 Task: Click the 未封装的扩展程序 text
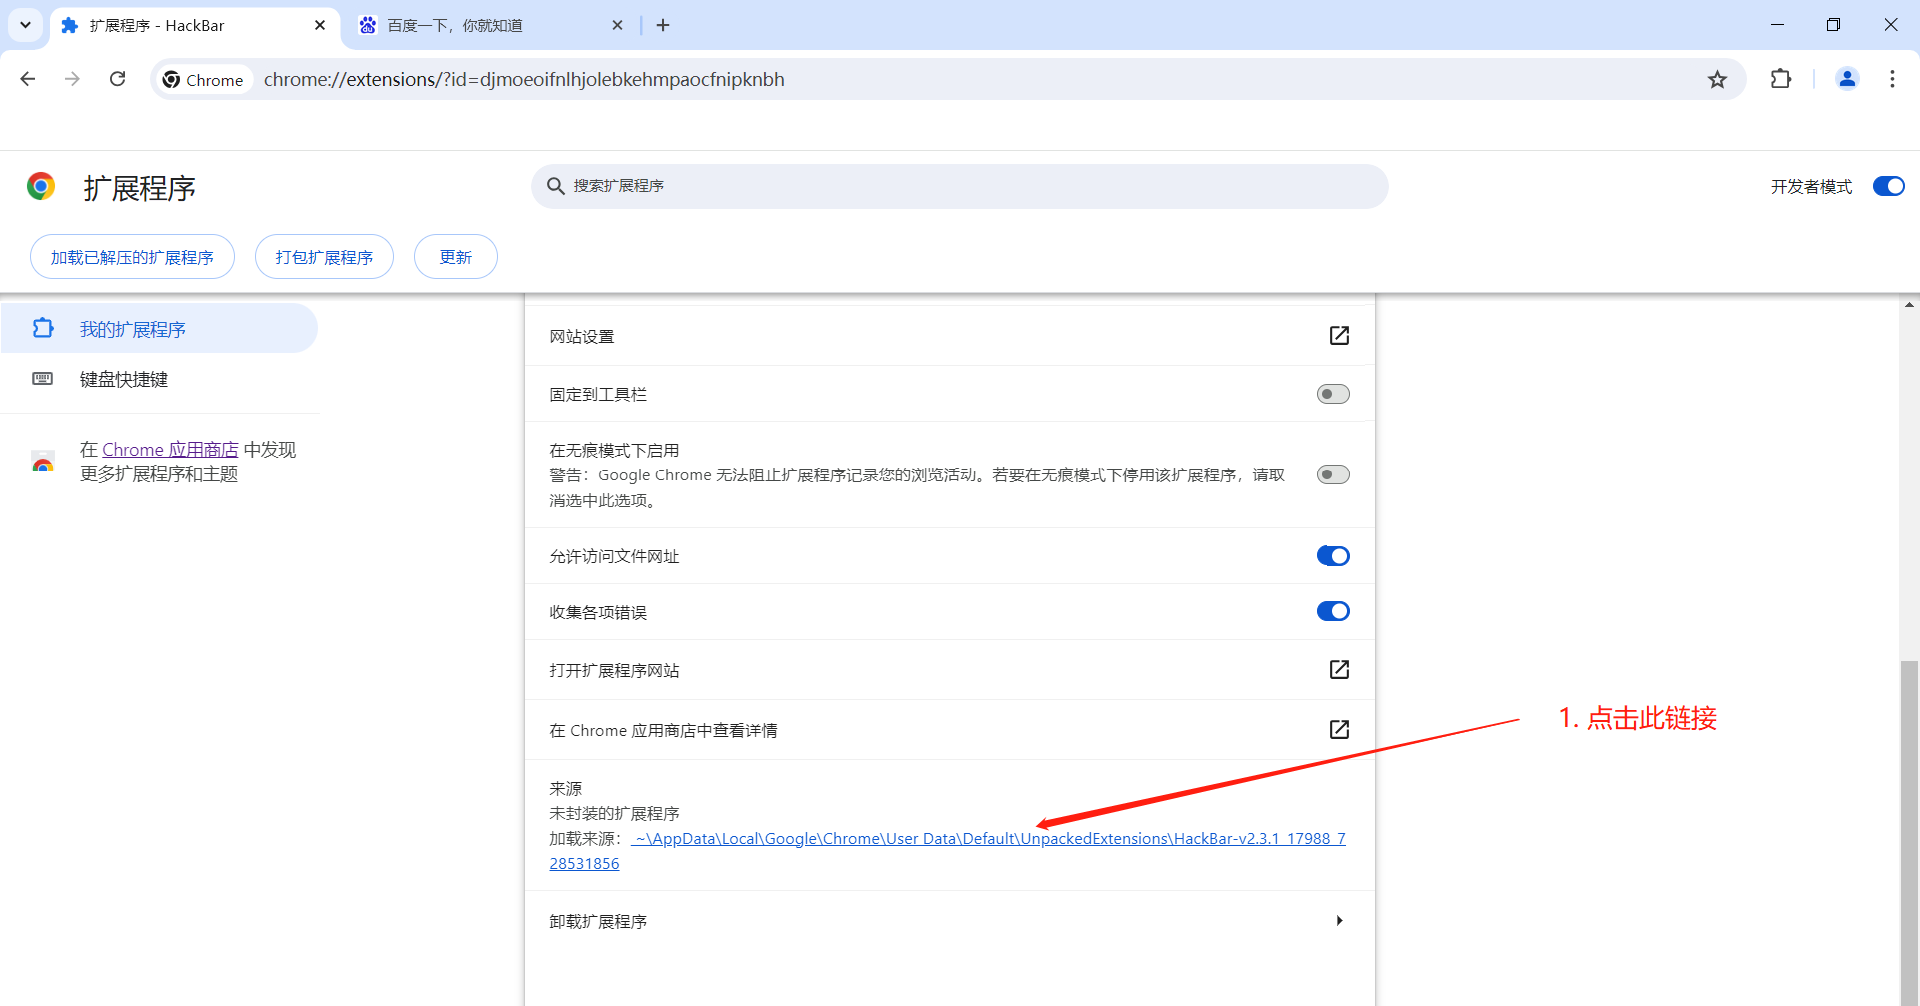614,814
